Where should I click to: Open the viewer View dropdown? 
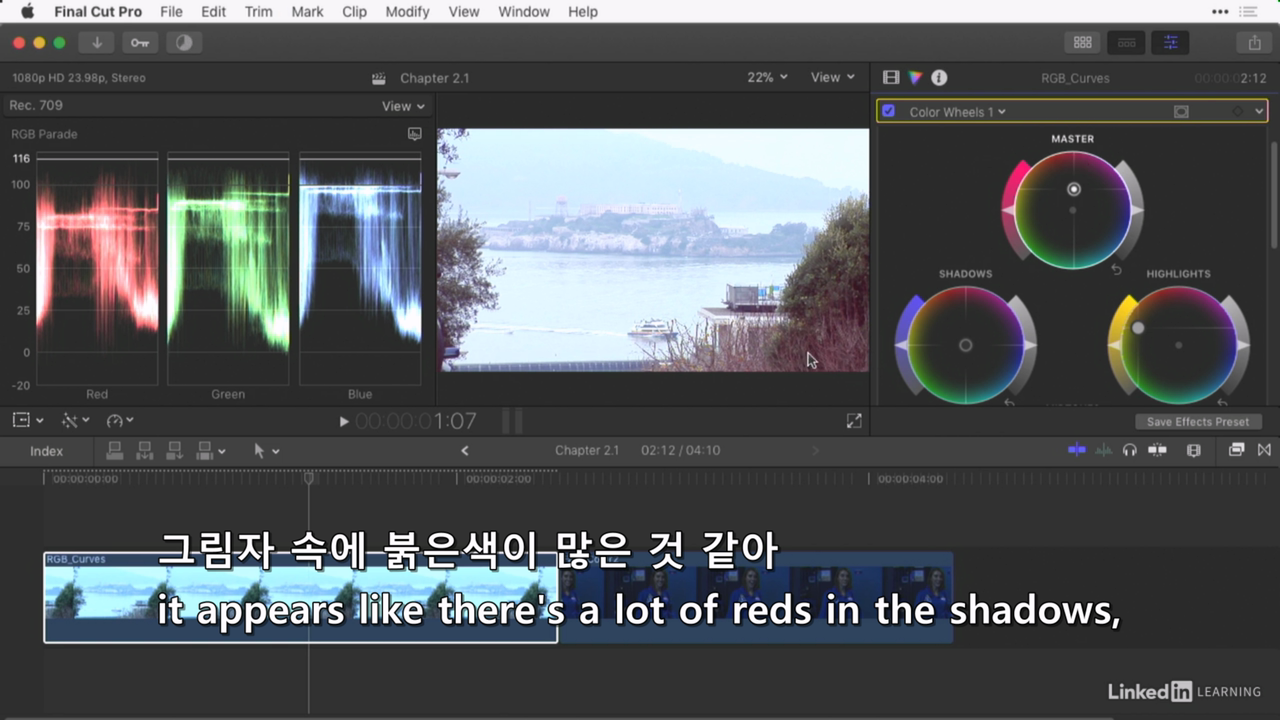point(833,77)
